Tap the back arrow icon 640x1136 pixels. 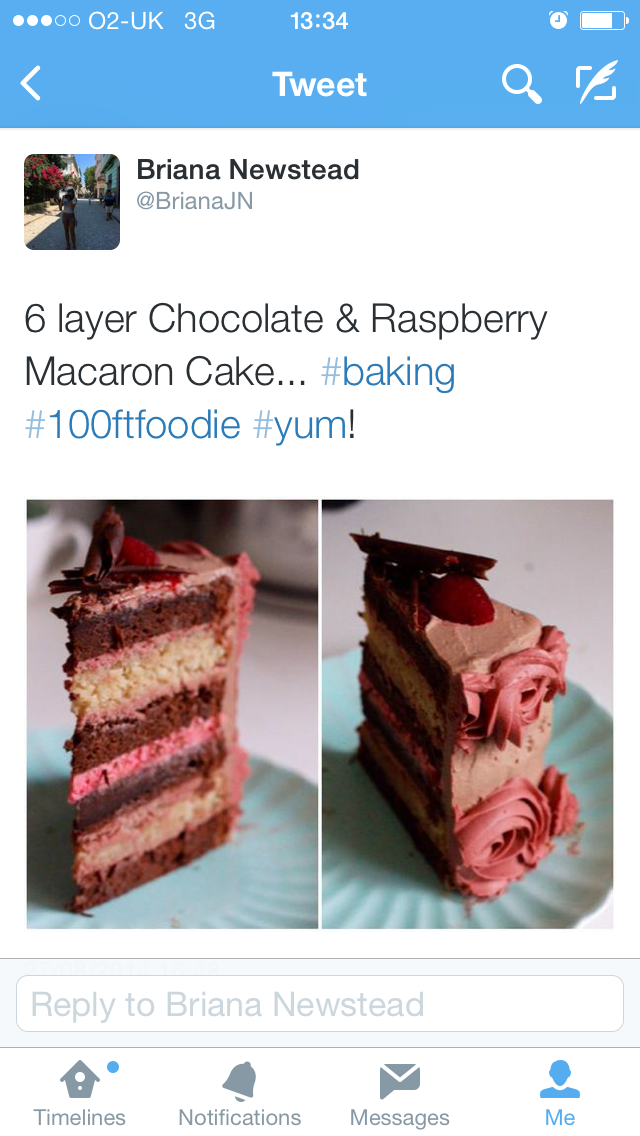pyautogui.click(x=31, y=83)
